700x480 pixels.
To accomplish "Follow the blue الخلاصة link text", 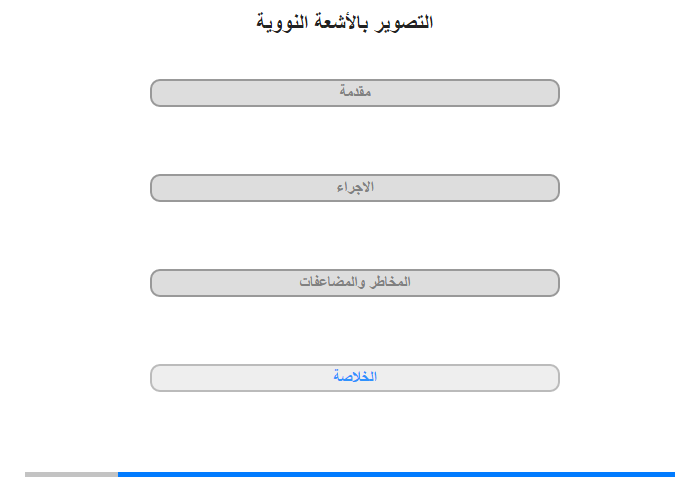I will point(355,376).
